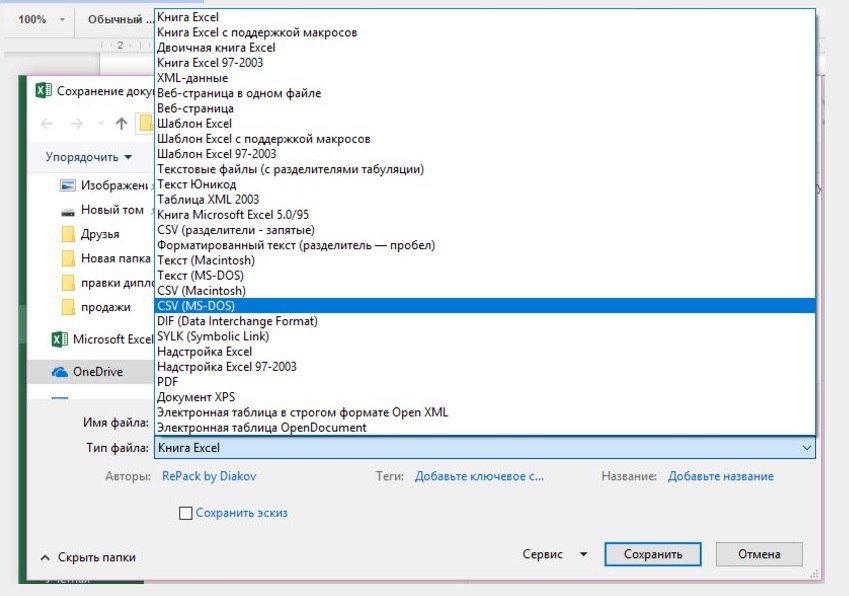Open the 100% zoom dropdown
Image resolution: width=849 pixels, height=596 pixels.
coord(62,20)
